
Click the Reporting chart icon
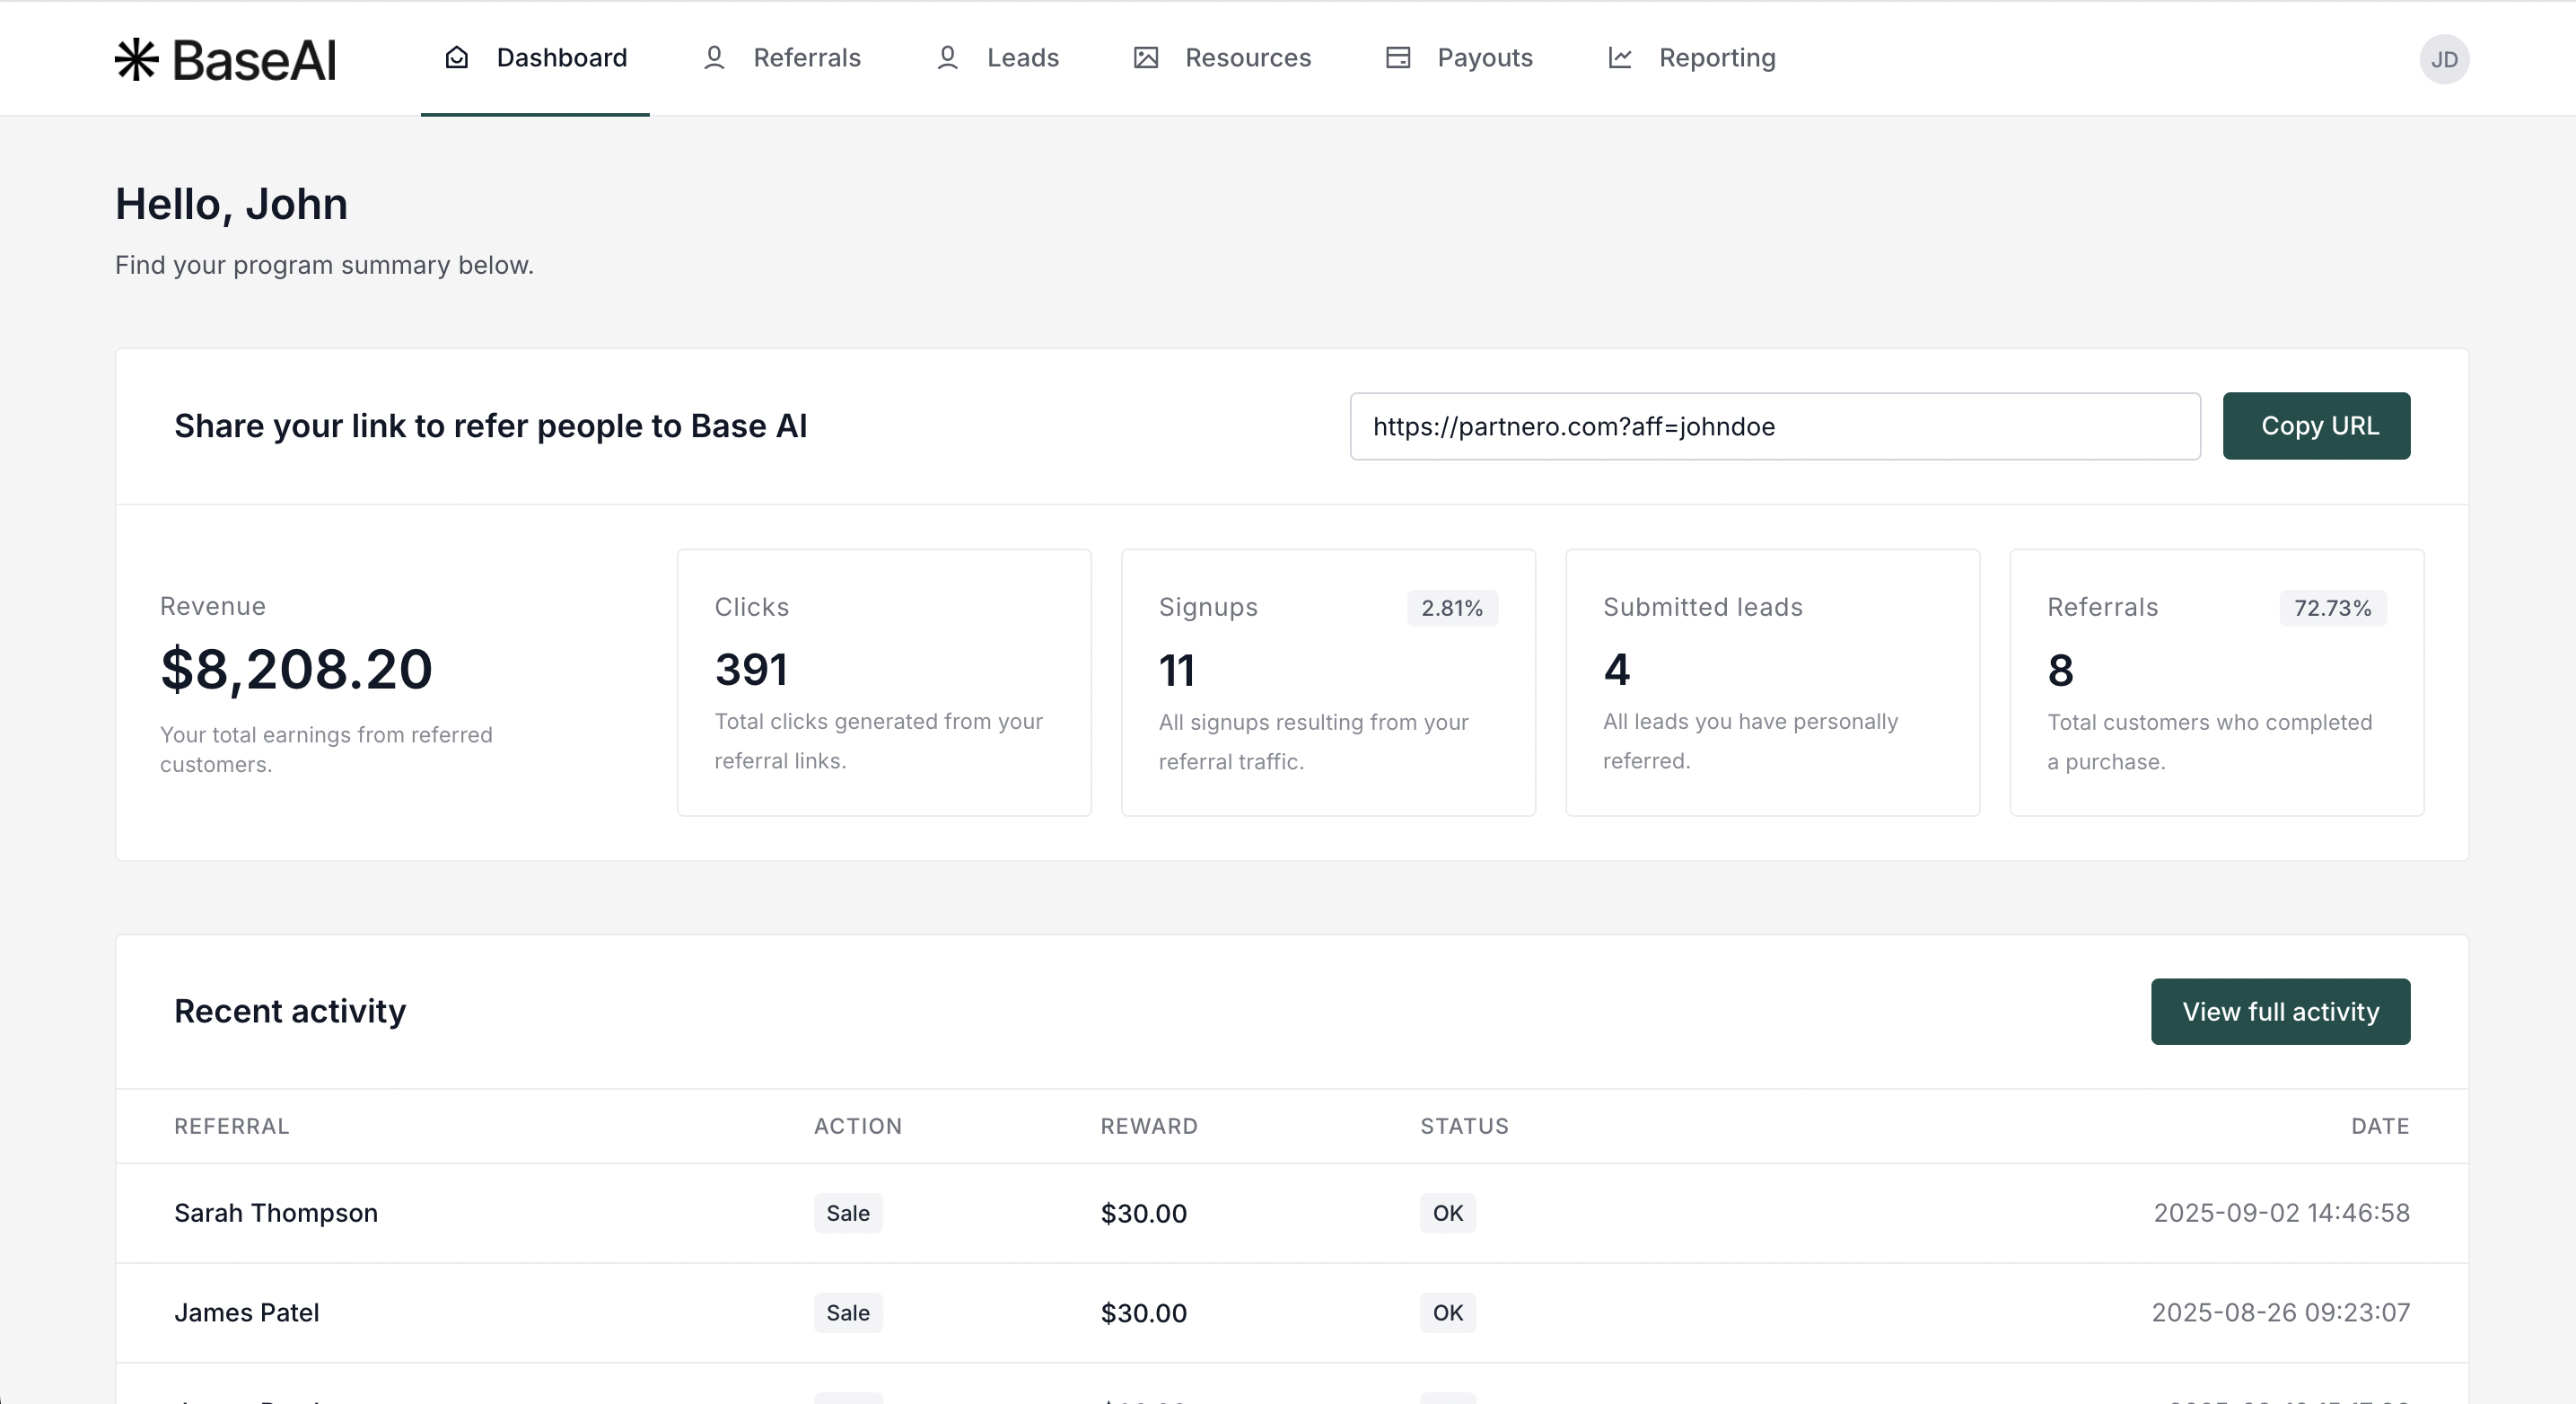(x=1620, y=58)
